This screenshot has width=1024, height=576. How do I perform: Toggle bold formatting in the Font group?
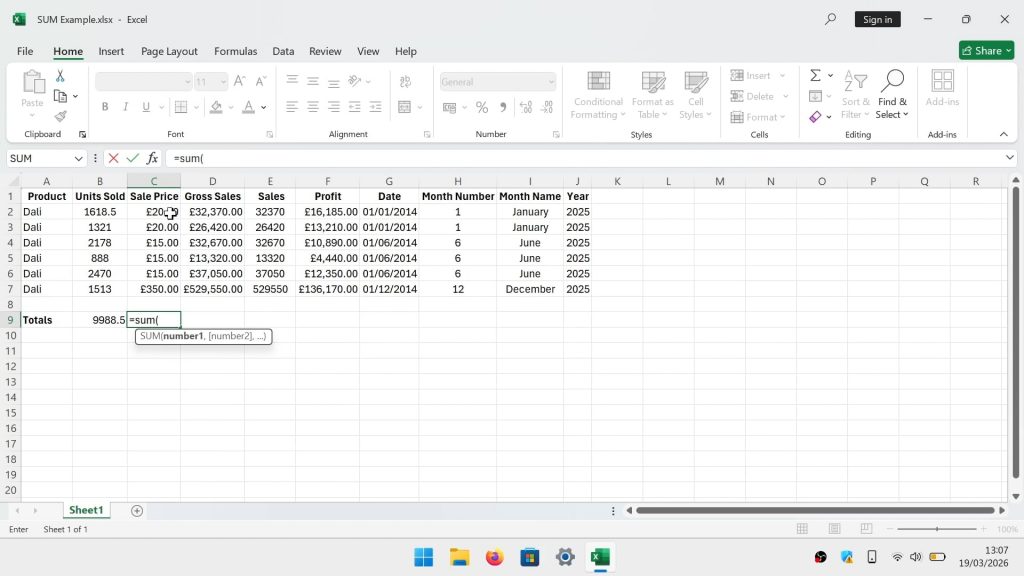[x=104, y=105]
